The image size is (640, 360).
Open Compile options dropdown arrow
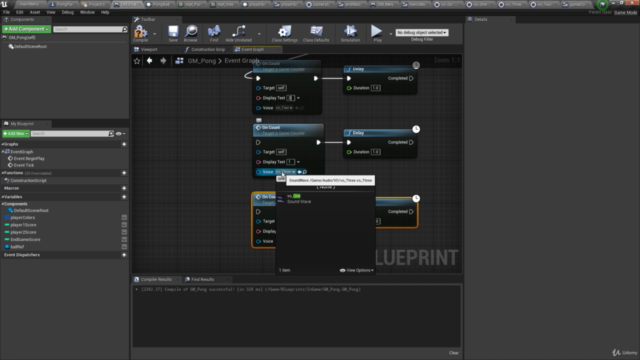155,33
